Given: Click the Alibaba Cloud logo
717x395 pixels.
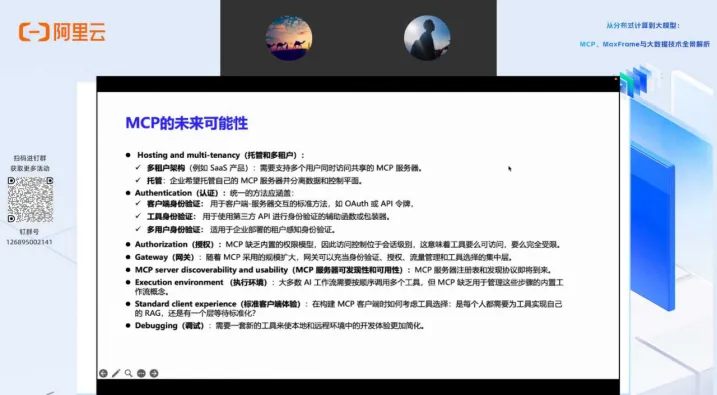Looking at the screenshot, I should (62, 32).
